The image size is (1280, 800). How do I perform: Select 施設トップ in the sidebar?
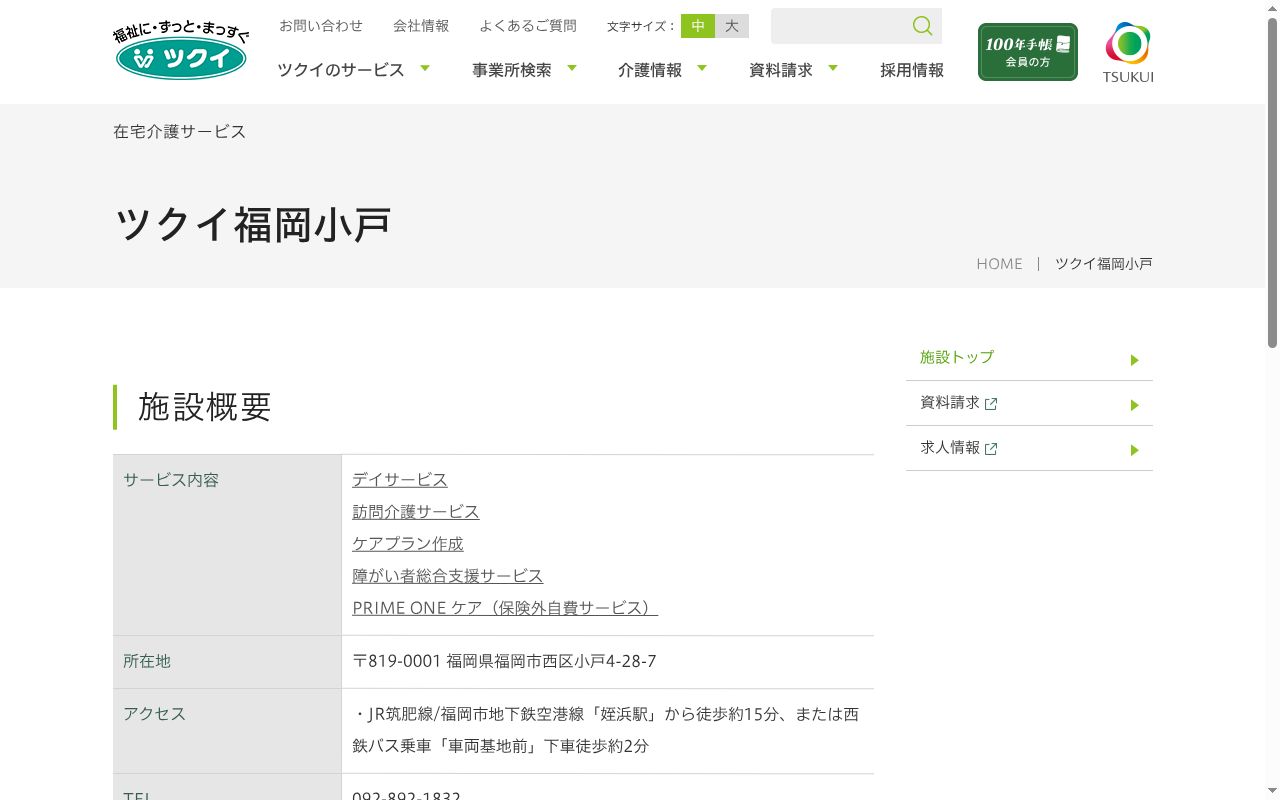[x=1029, y=358]
